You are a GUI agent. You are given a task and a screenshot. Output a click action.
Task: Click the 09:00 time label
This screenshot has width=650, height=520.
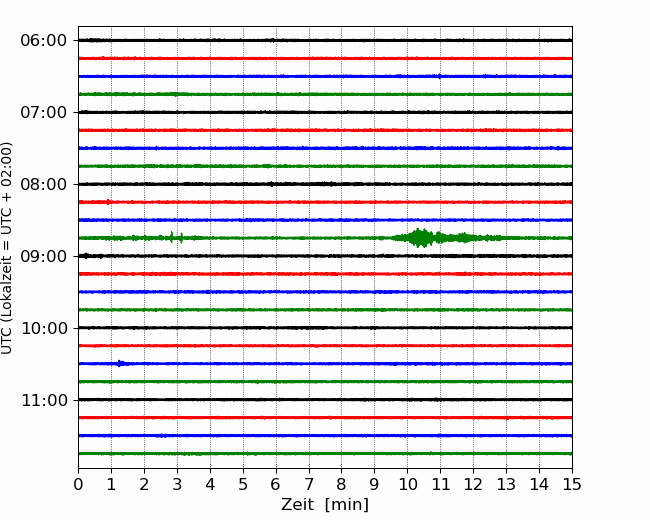point(44,256)
